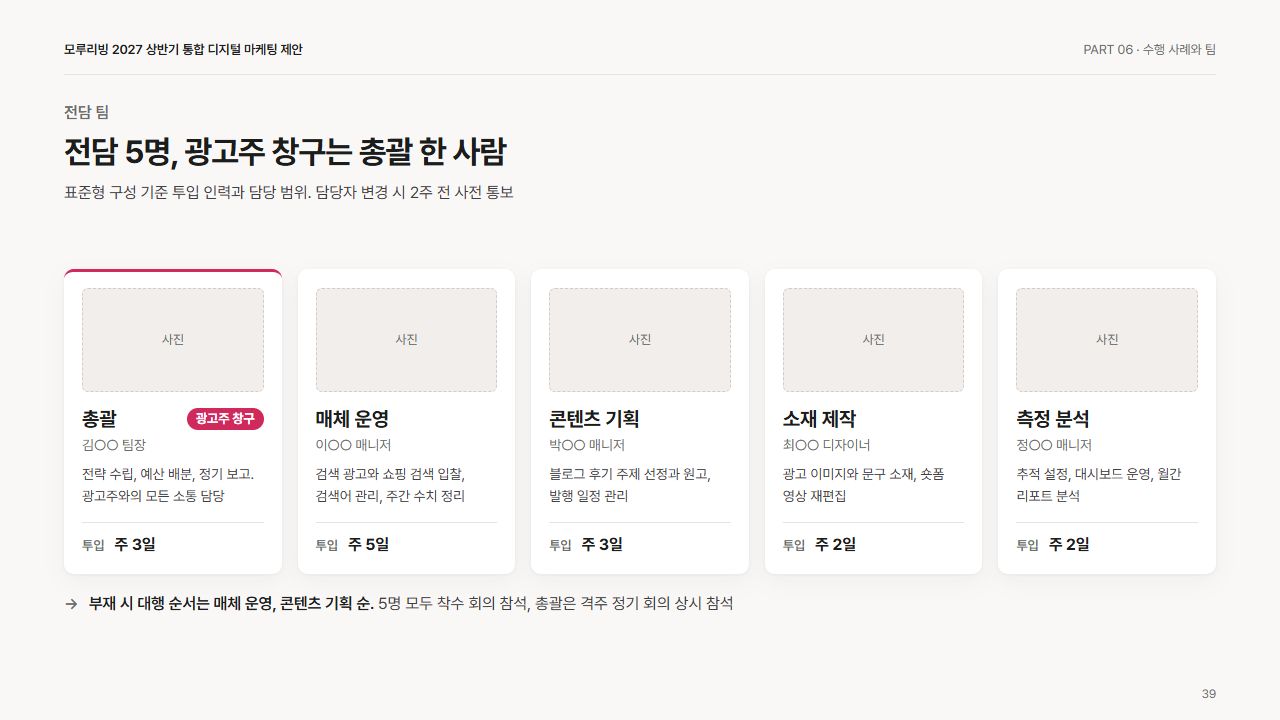
Task: Click 주 3일 in the 콘텐츠 기획 card
Action: (x=602, y=545)
